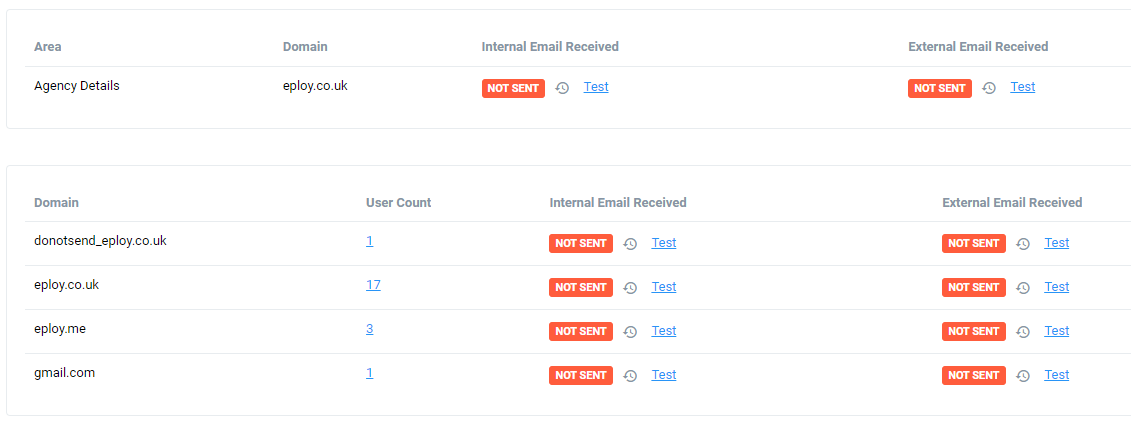View external email history for eploy.me
Screen dimensions: 1131x426
[x=1023, y=332]
